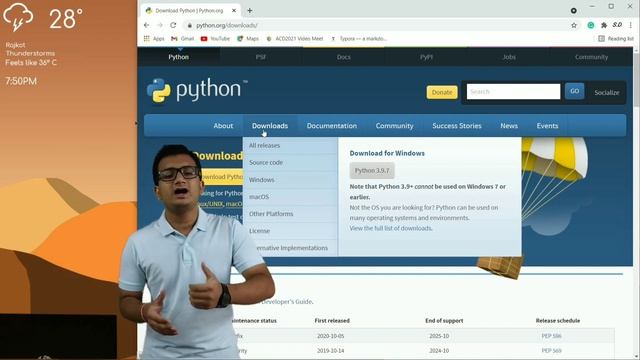Viewport: 640px width, 360px height.
Task: Click the yellow Donate button
Action: pos(442,92)
